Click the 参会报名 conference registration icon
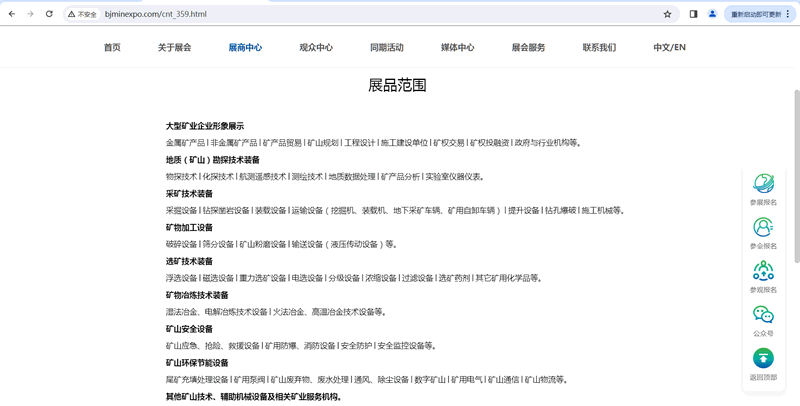The width and height of the screenshot is (800, 406). 763,228
